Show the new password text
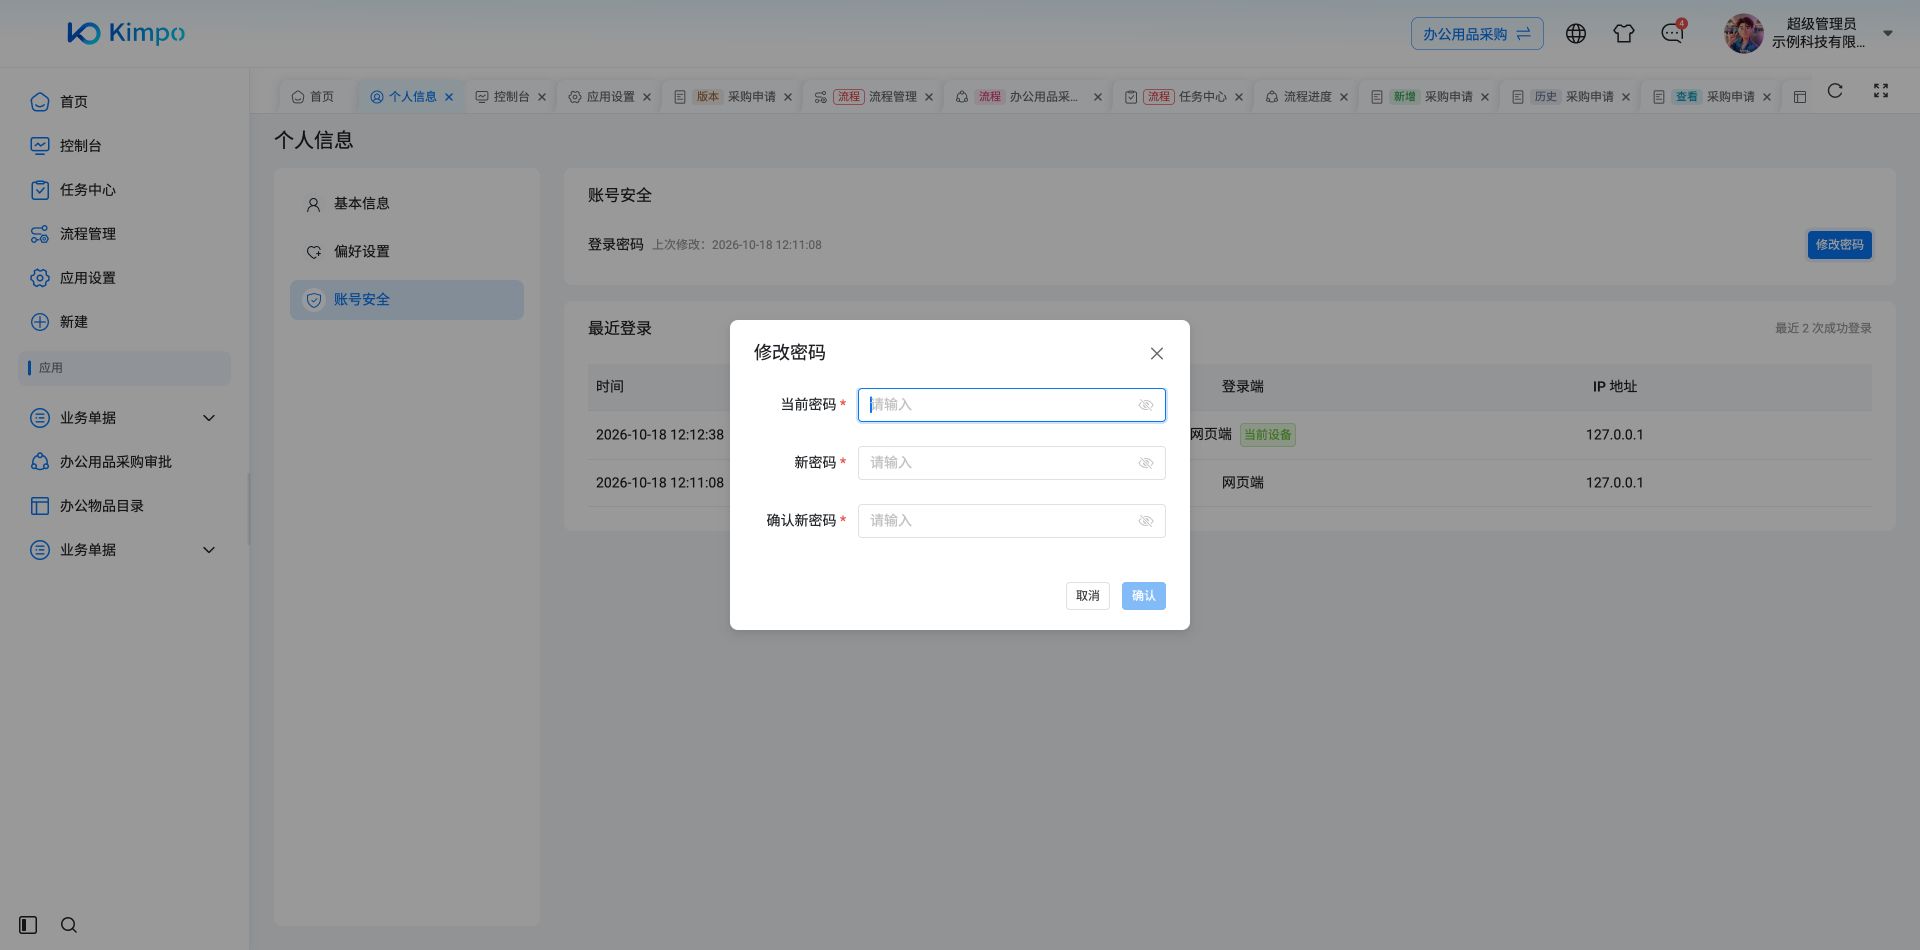 point(1145,463)
